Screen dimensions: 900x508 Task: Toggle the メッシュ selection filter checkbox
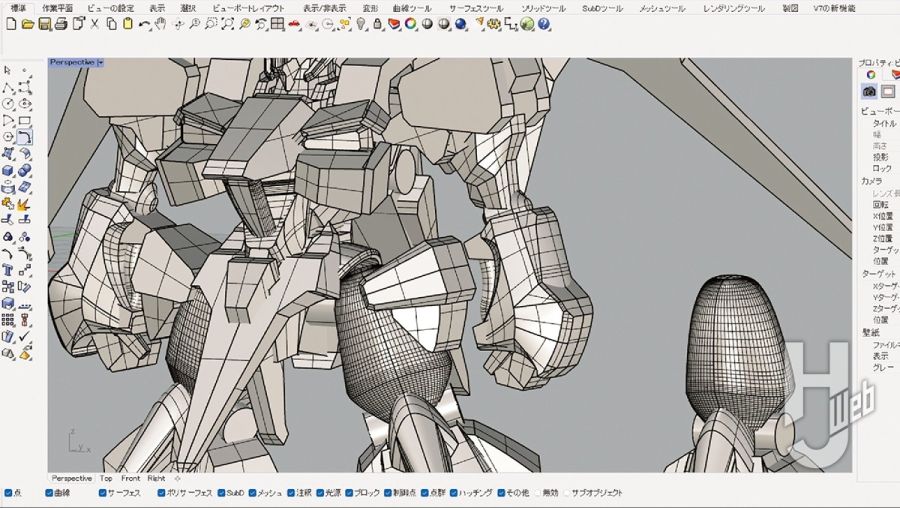click(251, 493)
